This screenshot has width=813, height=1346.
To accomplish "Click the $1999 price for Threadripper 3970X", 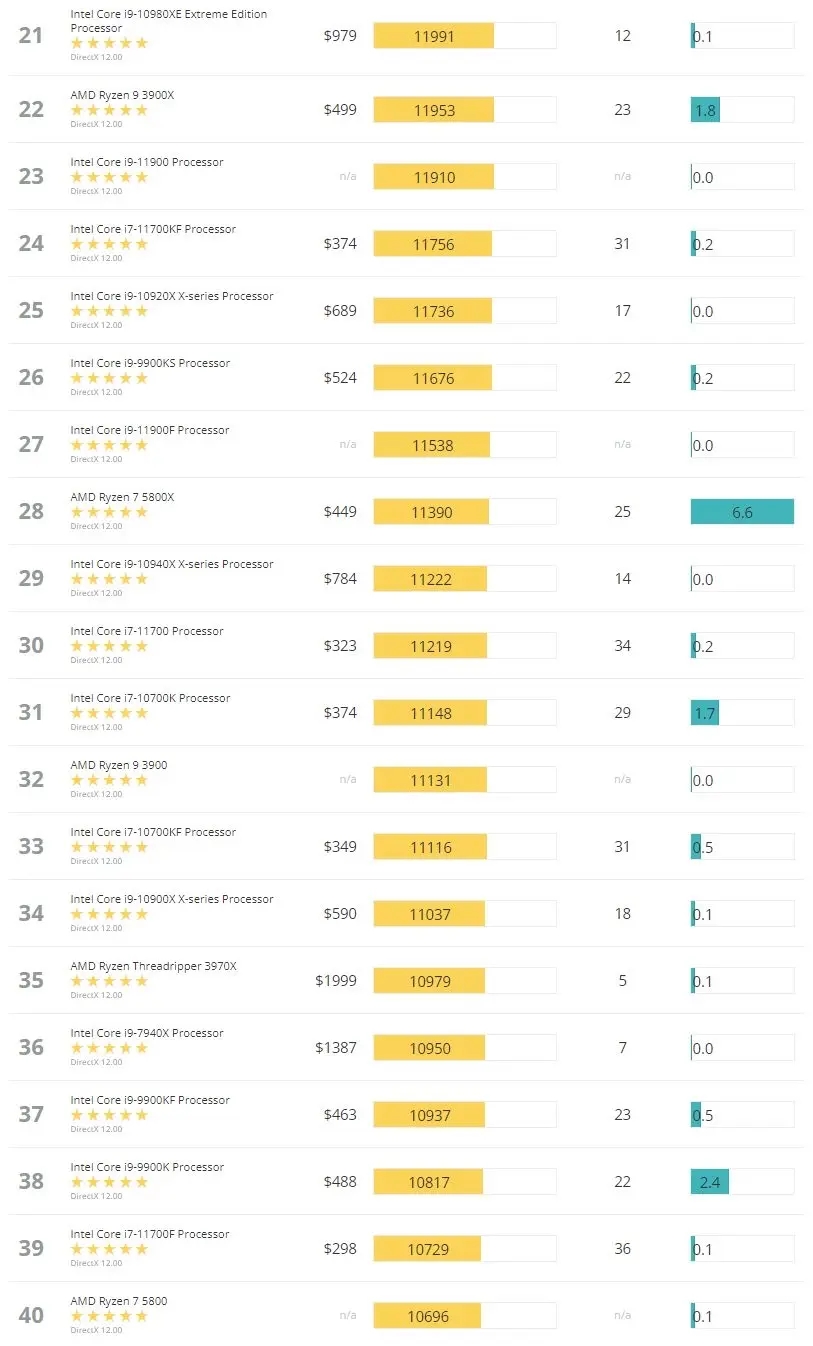I will [x=335, y=981].
